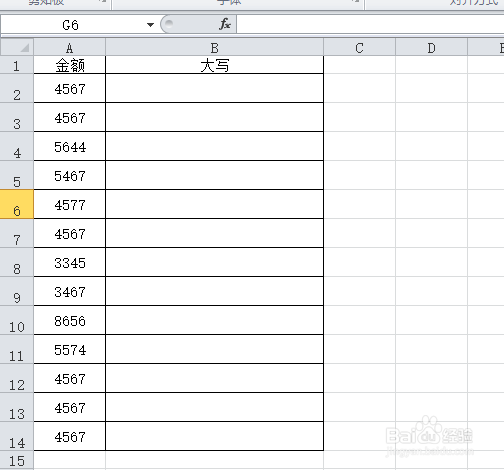504x470 pixels.
Task: Select row 8 header
Action: click(17, 262)
